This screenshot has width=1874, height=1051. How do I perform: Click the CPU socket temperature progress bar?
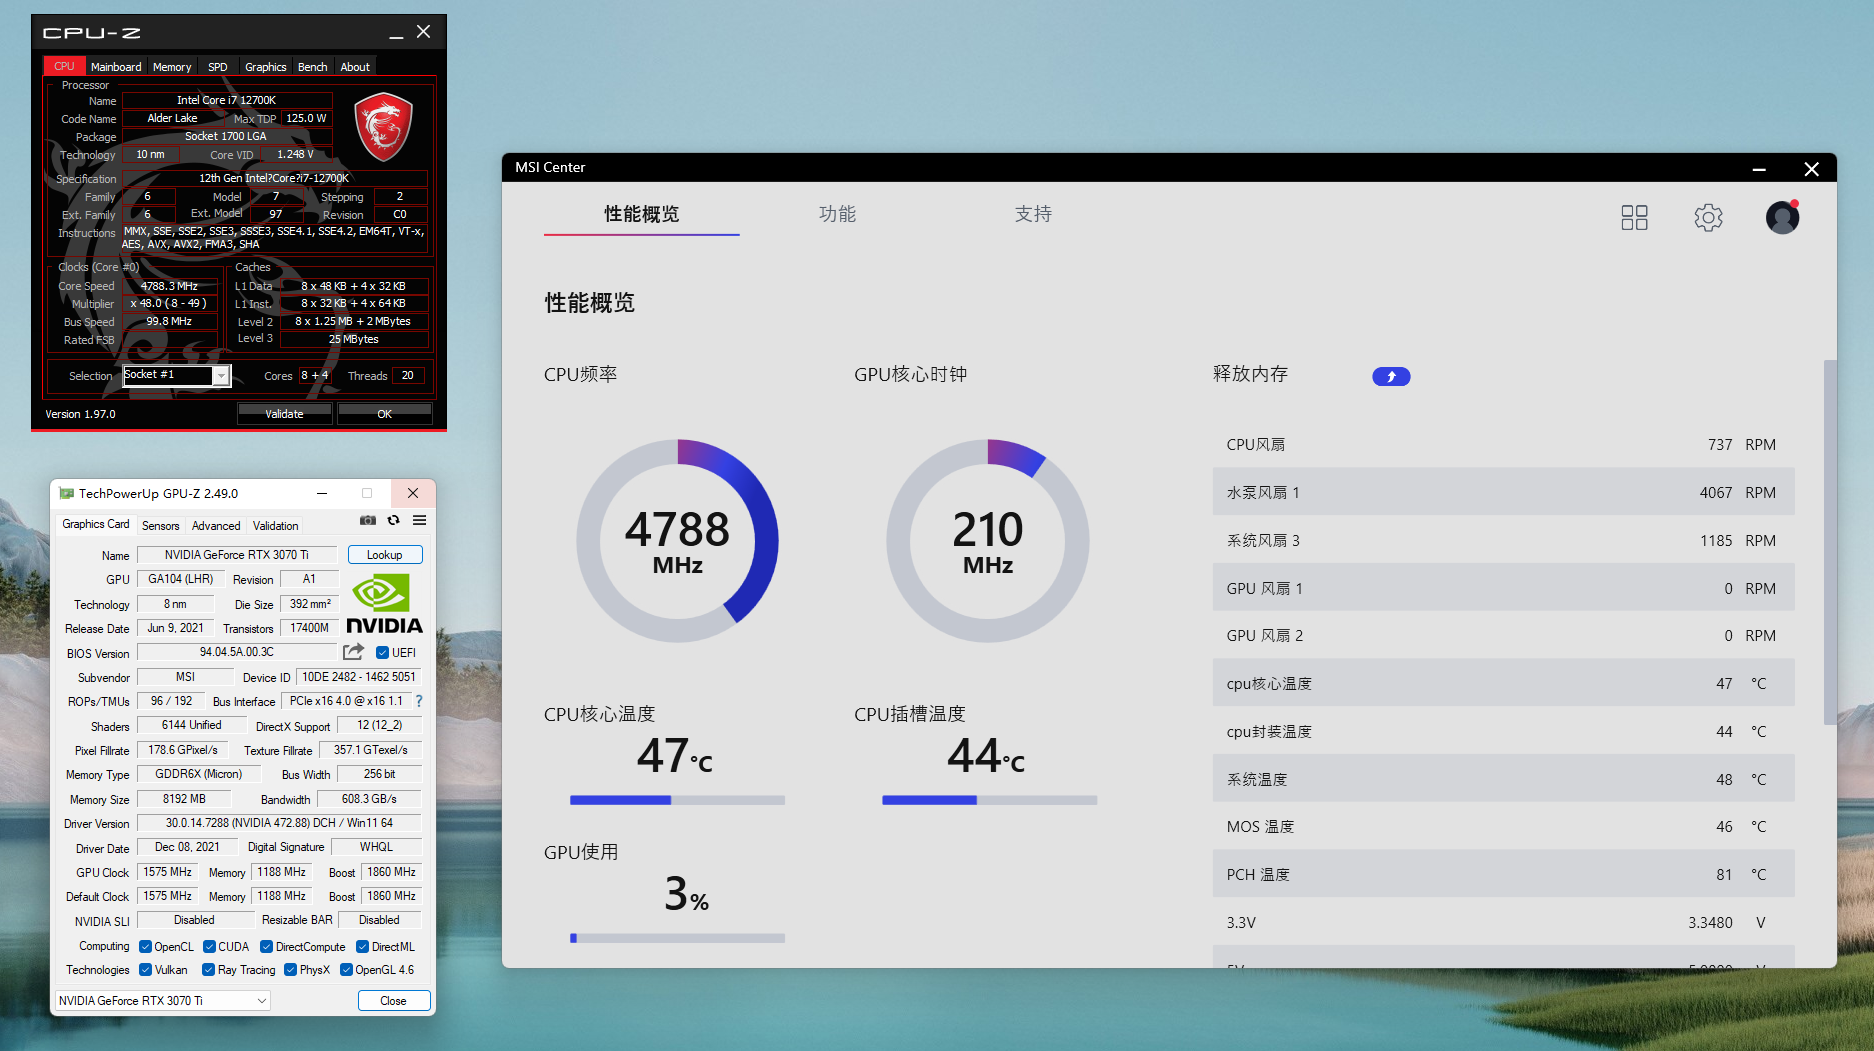click(x=989, y=800)
